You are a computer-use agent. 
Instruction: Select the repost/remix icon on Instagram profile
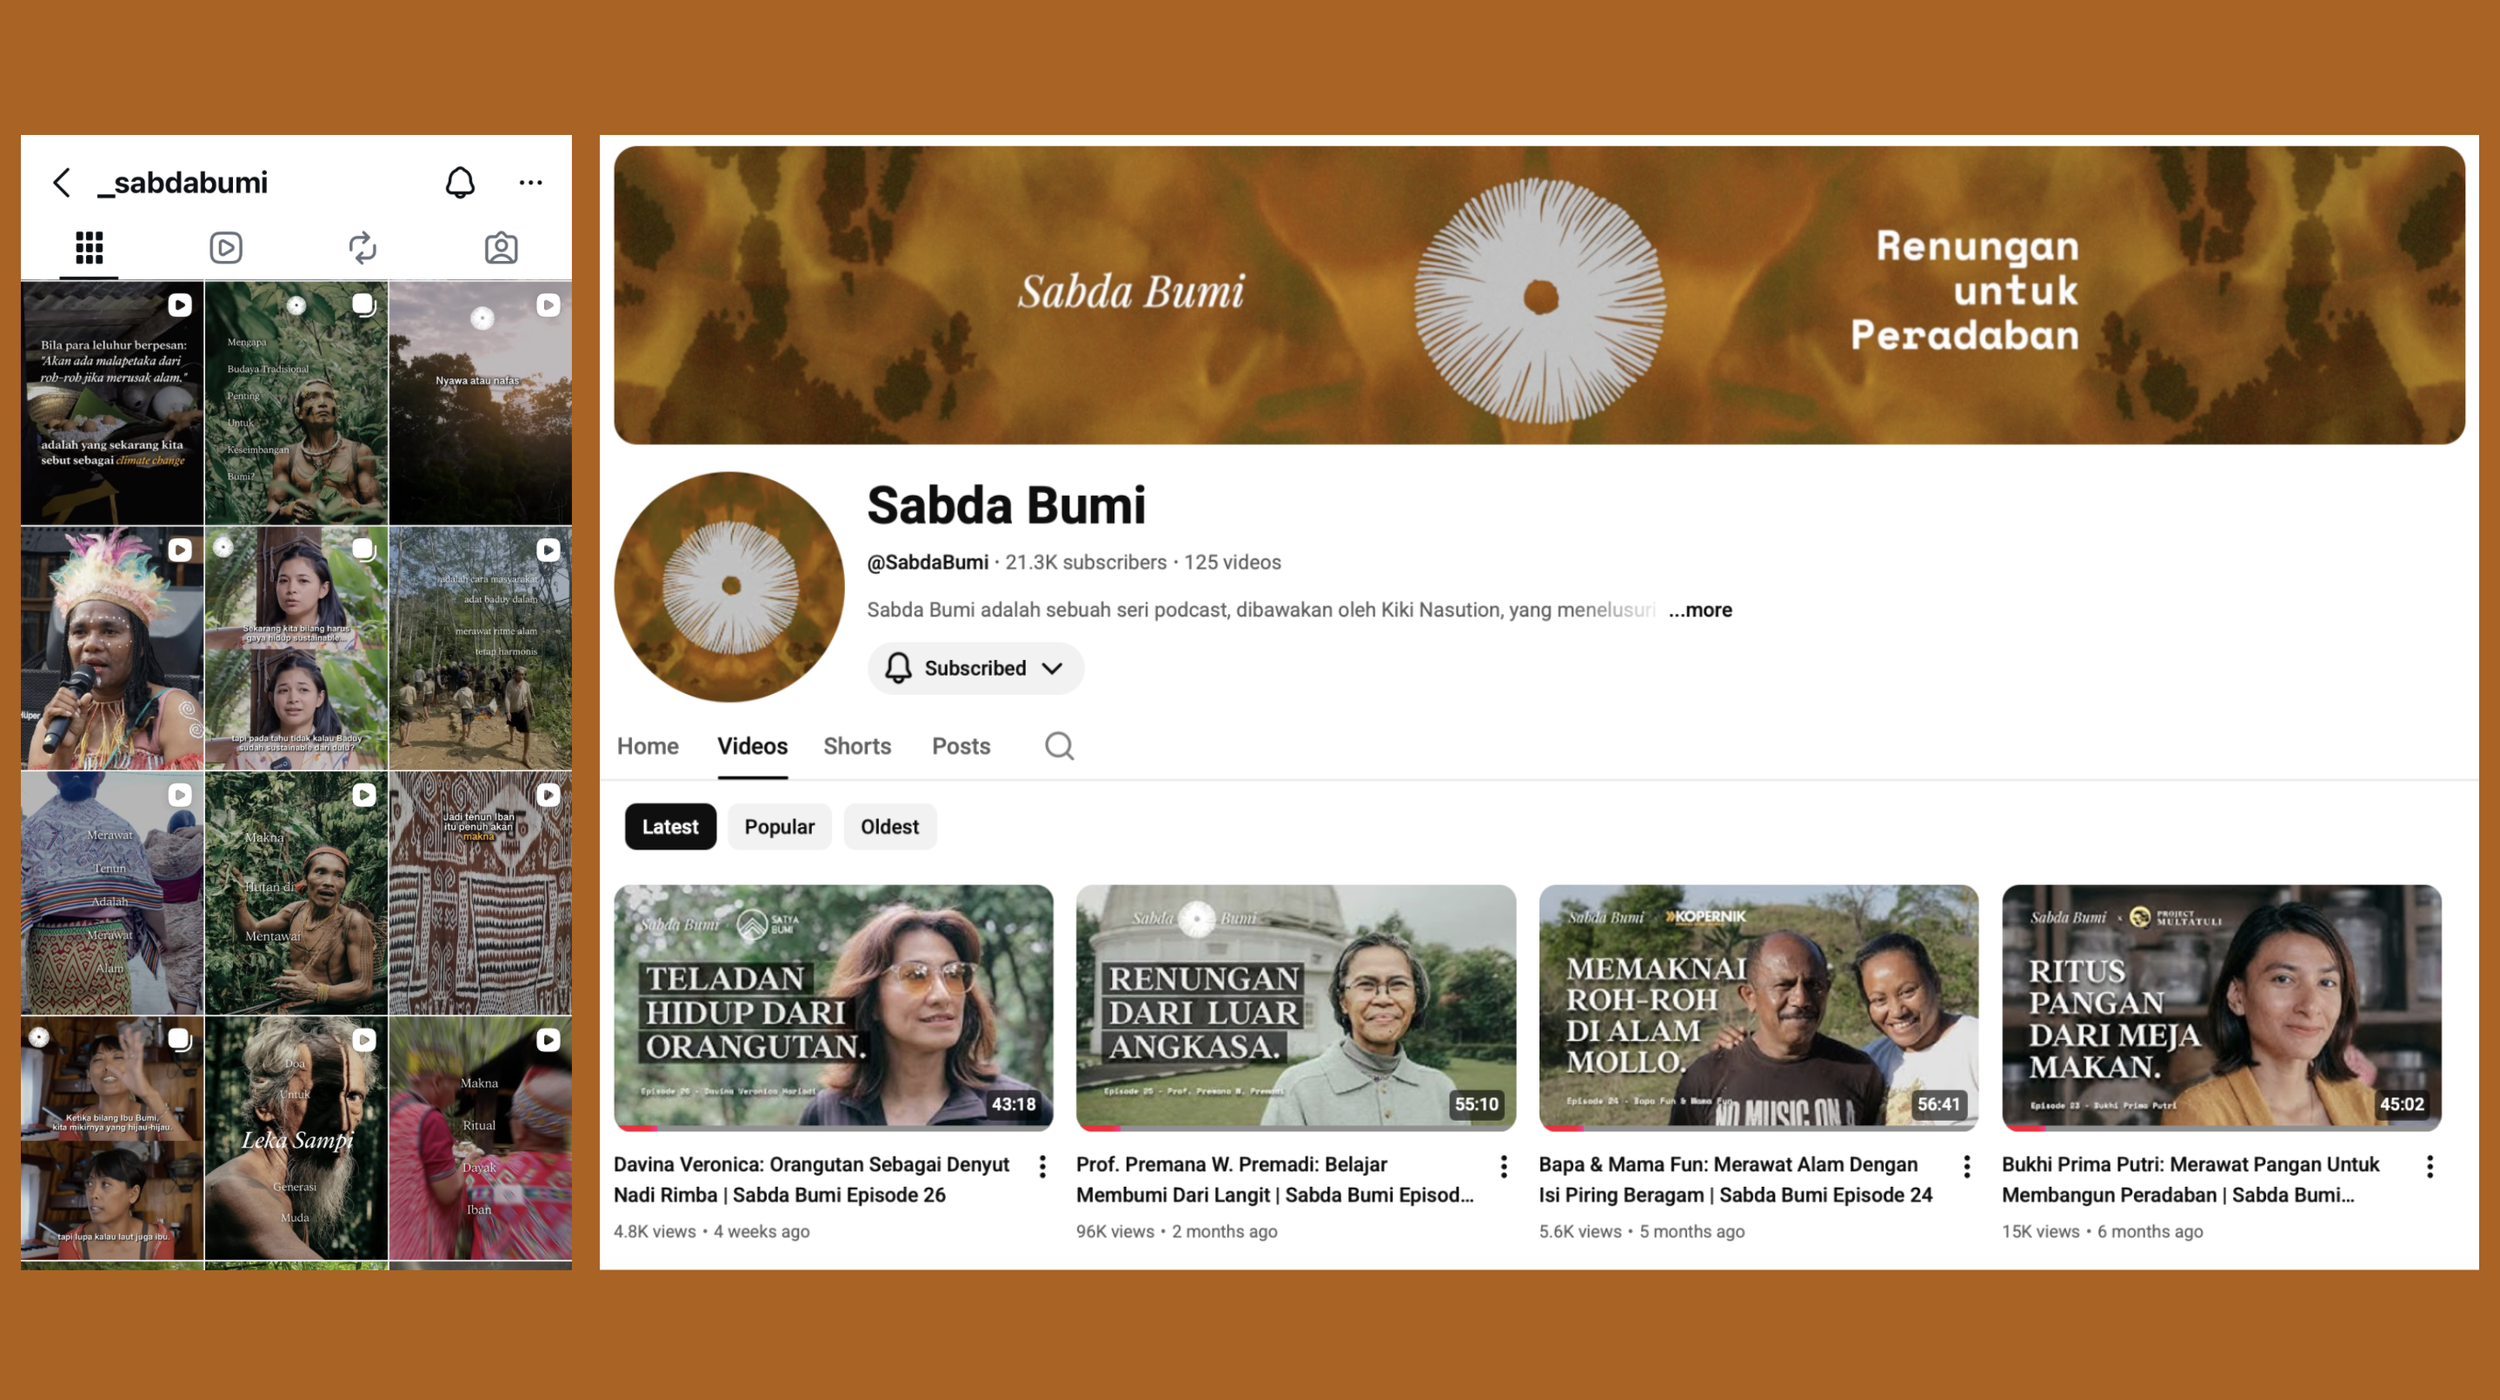pos(363,247)
